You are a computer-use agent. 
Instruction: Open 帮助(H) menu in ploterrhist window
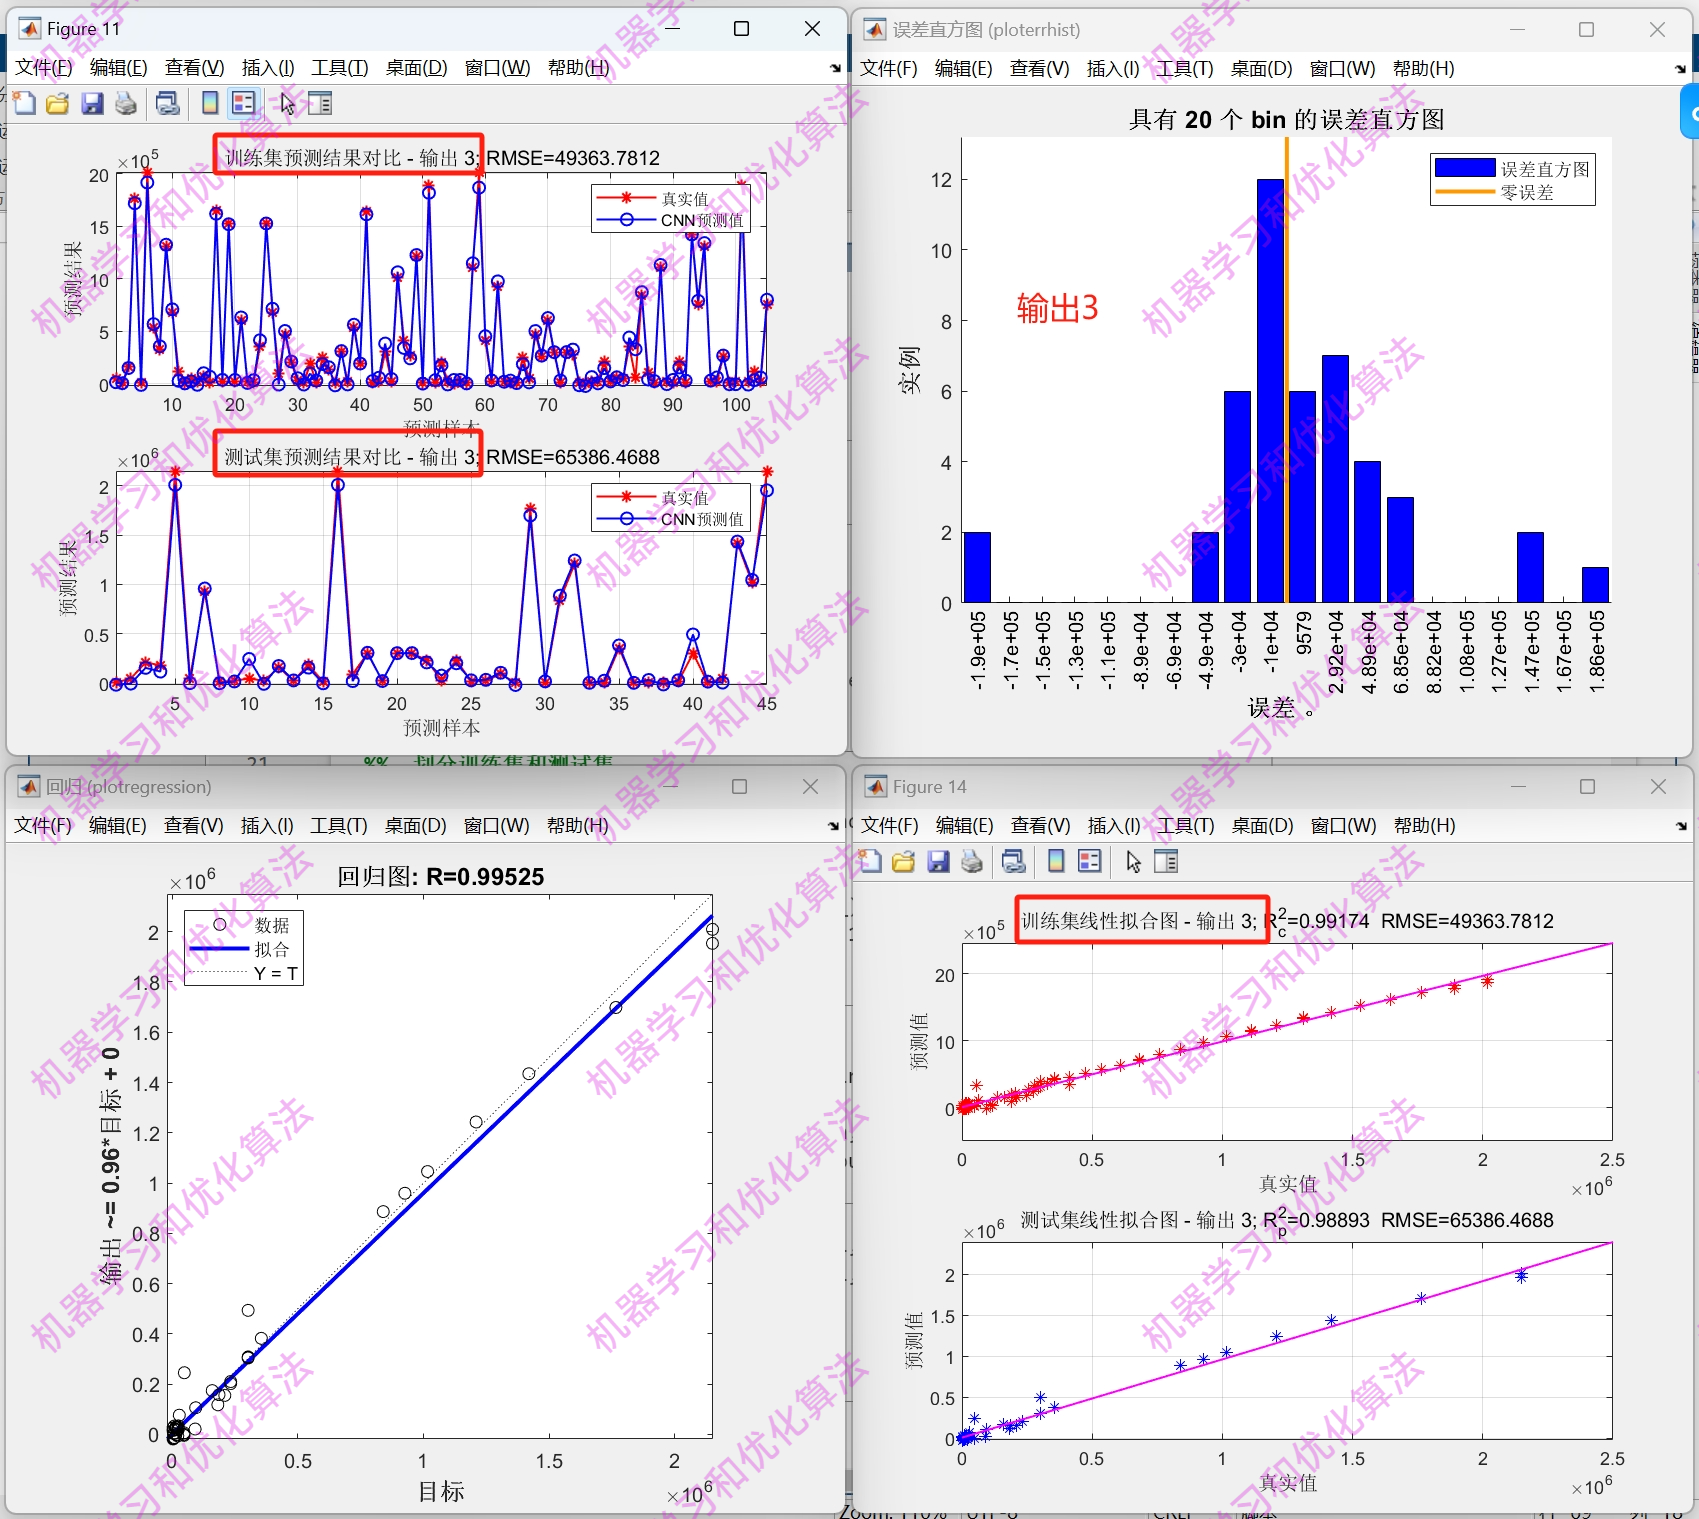1424,68
